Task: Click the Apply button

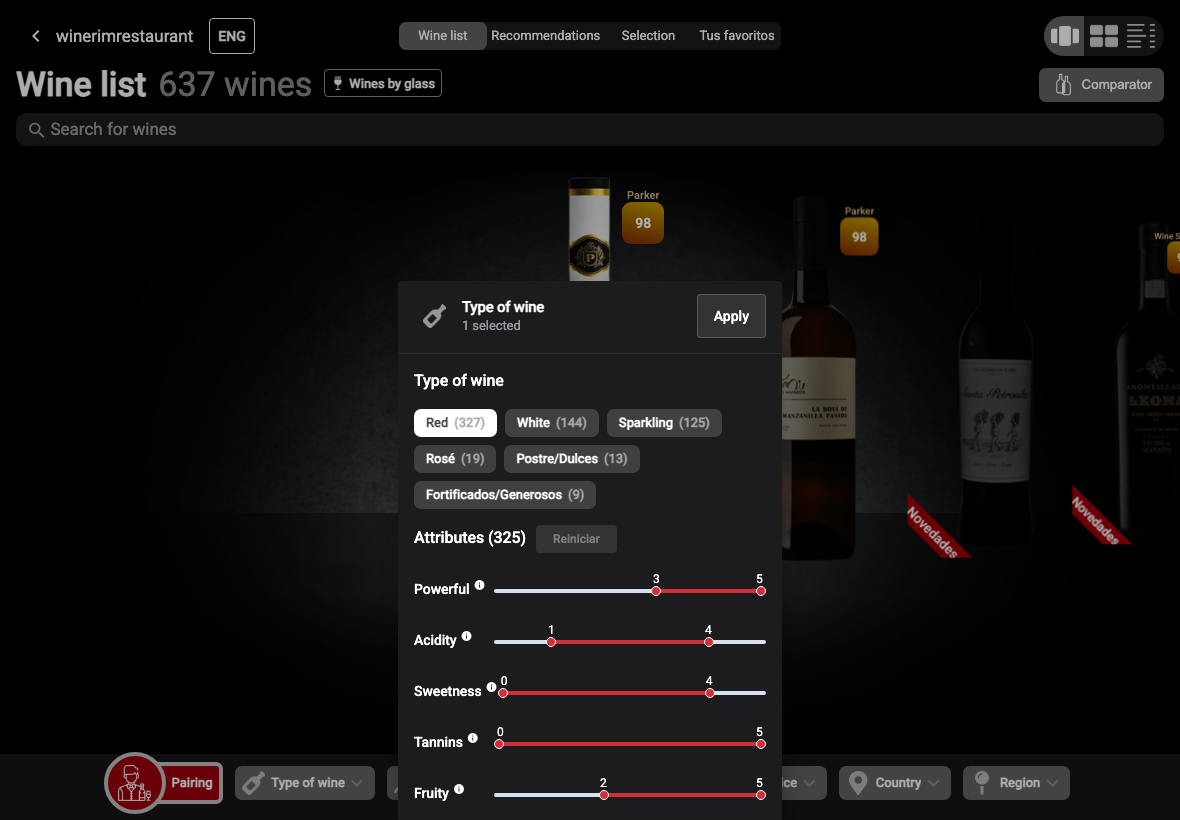Action: click(731, 316)
